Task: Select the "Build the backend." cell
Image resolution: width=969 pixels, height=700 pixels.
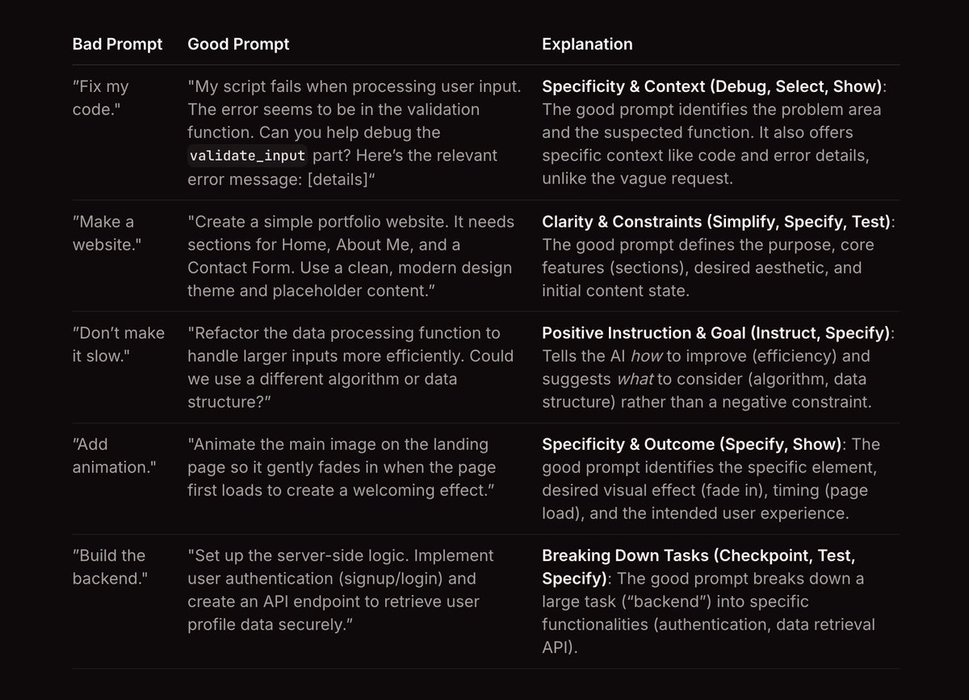Action: [109, 567]
